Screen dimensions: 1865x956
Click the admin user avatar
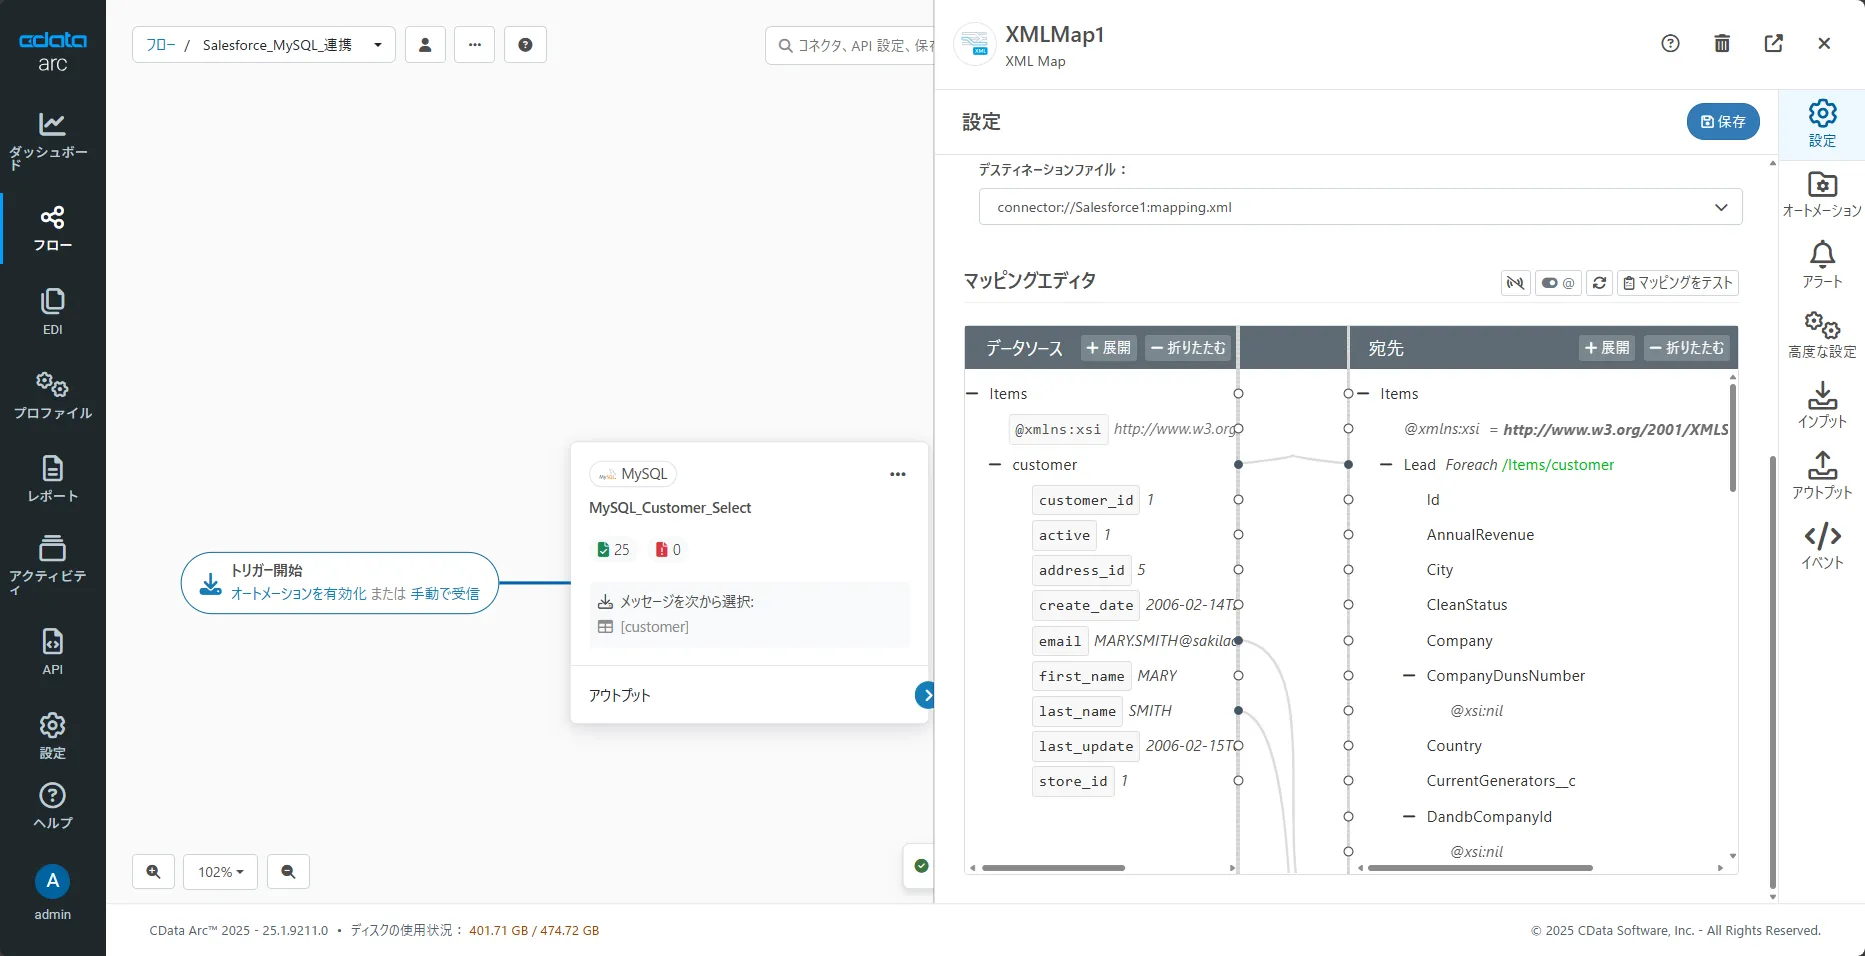click(x=52, y=881)
